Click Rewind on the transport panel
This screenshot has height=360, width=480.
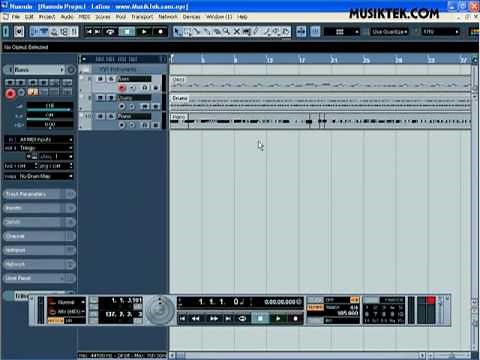pyautogui.click(x=196, y=319)
